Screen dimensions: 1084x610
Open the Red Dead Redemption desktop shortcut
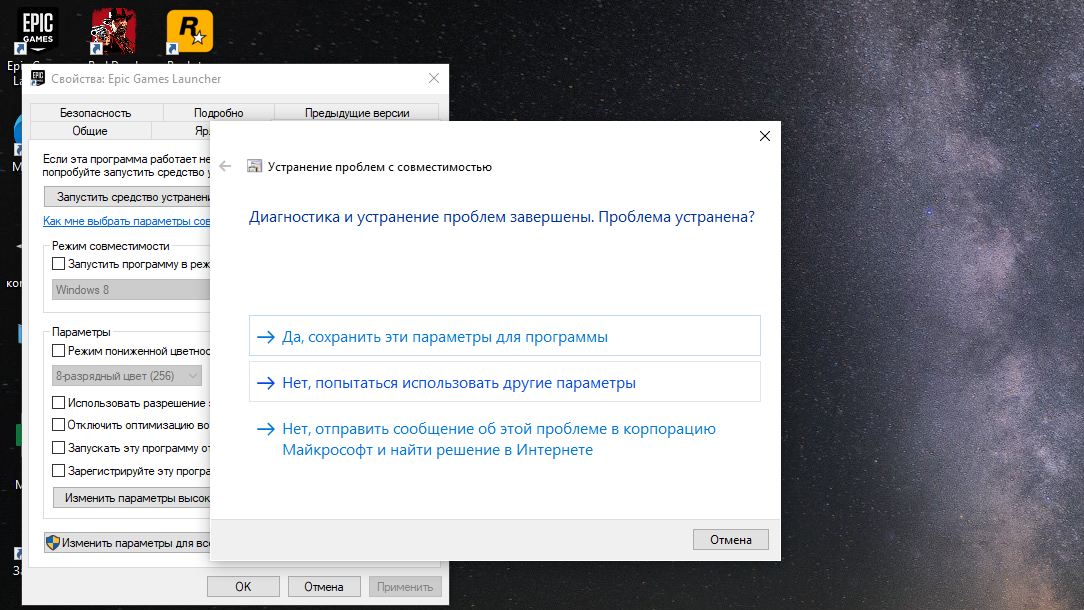(x=113, y=30)
